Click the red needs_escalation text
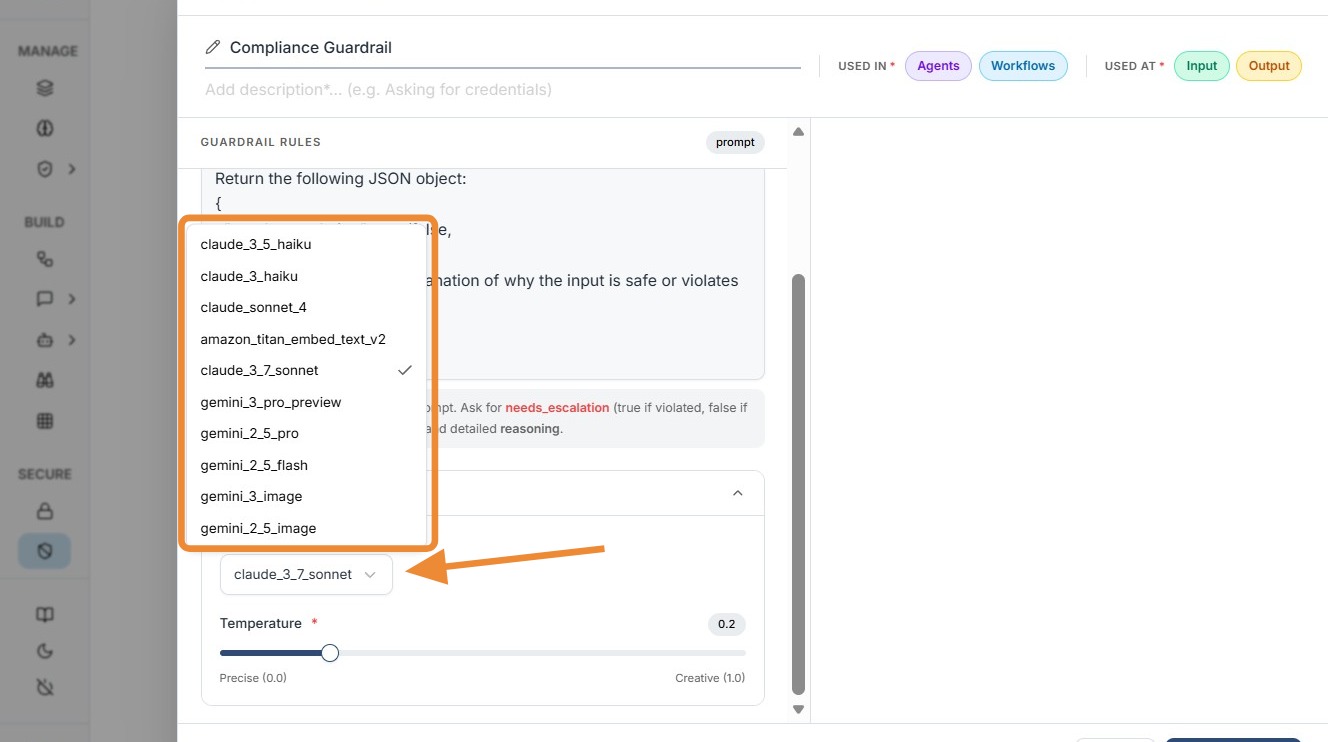 pyautogui.click(x=557, y=408)
